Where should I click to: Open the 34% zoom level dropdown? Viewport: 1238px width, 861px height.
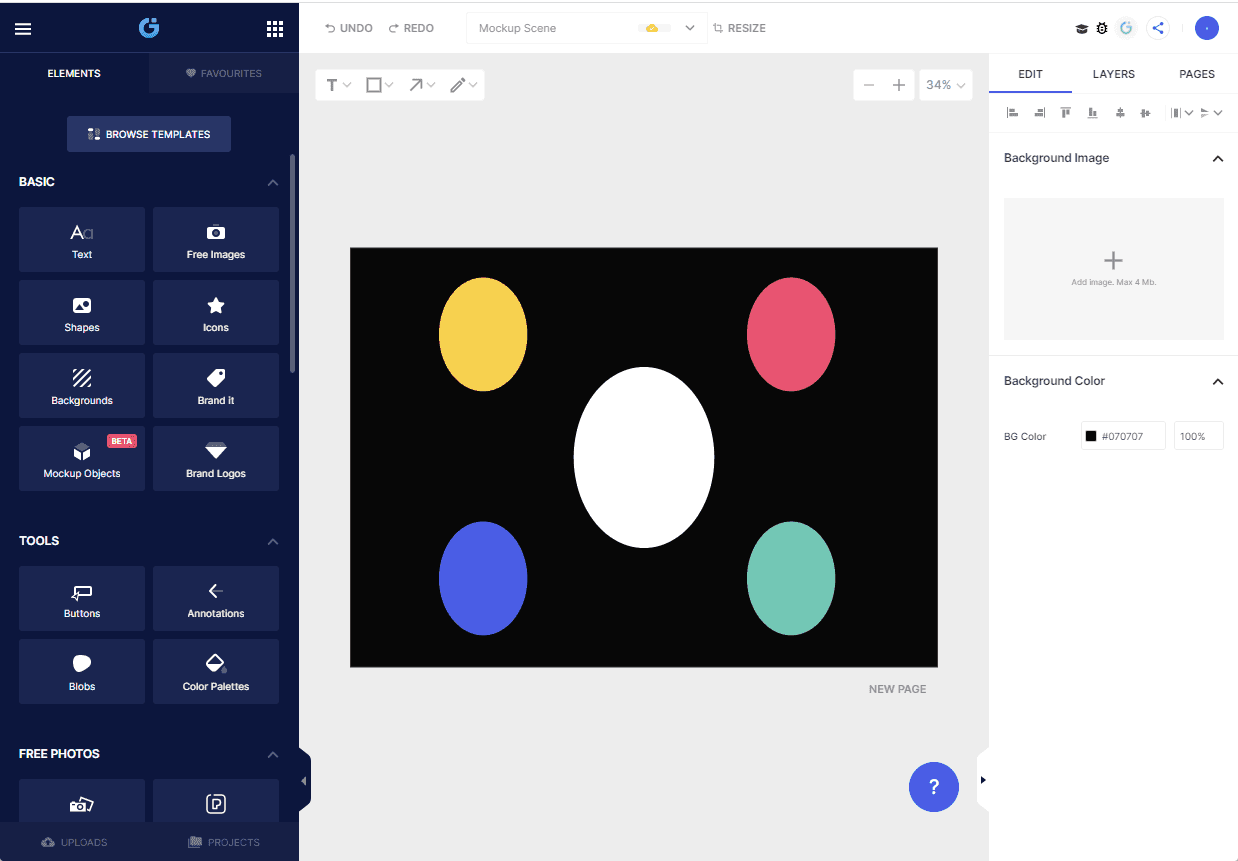coord(945,85)
